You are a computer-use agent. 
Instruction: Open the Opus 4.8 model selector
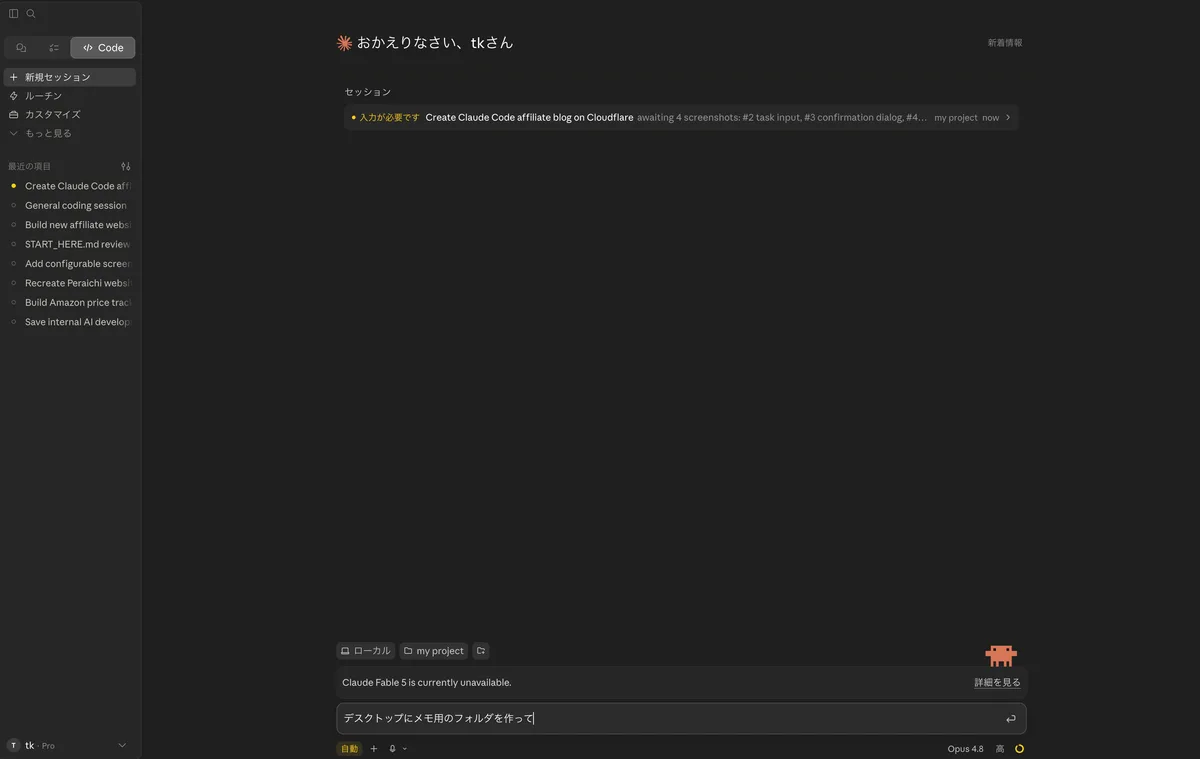pos(966,749)
